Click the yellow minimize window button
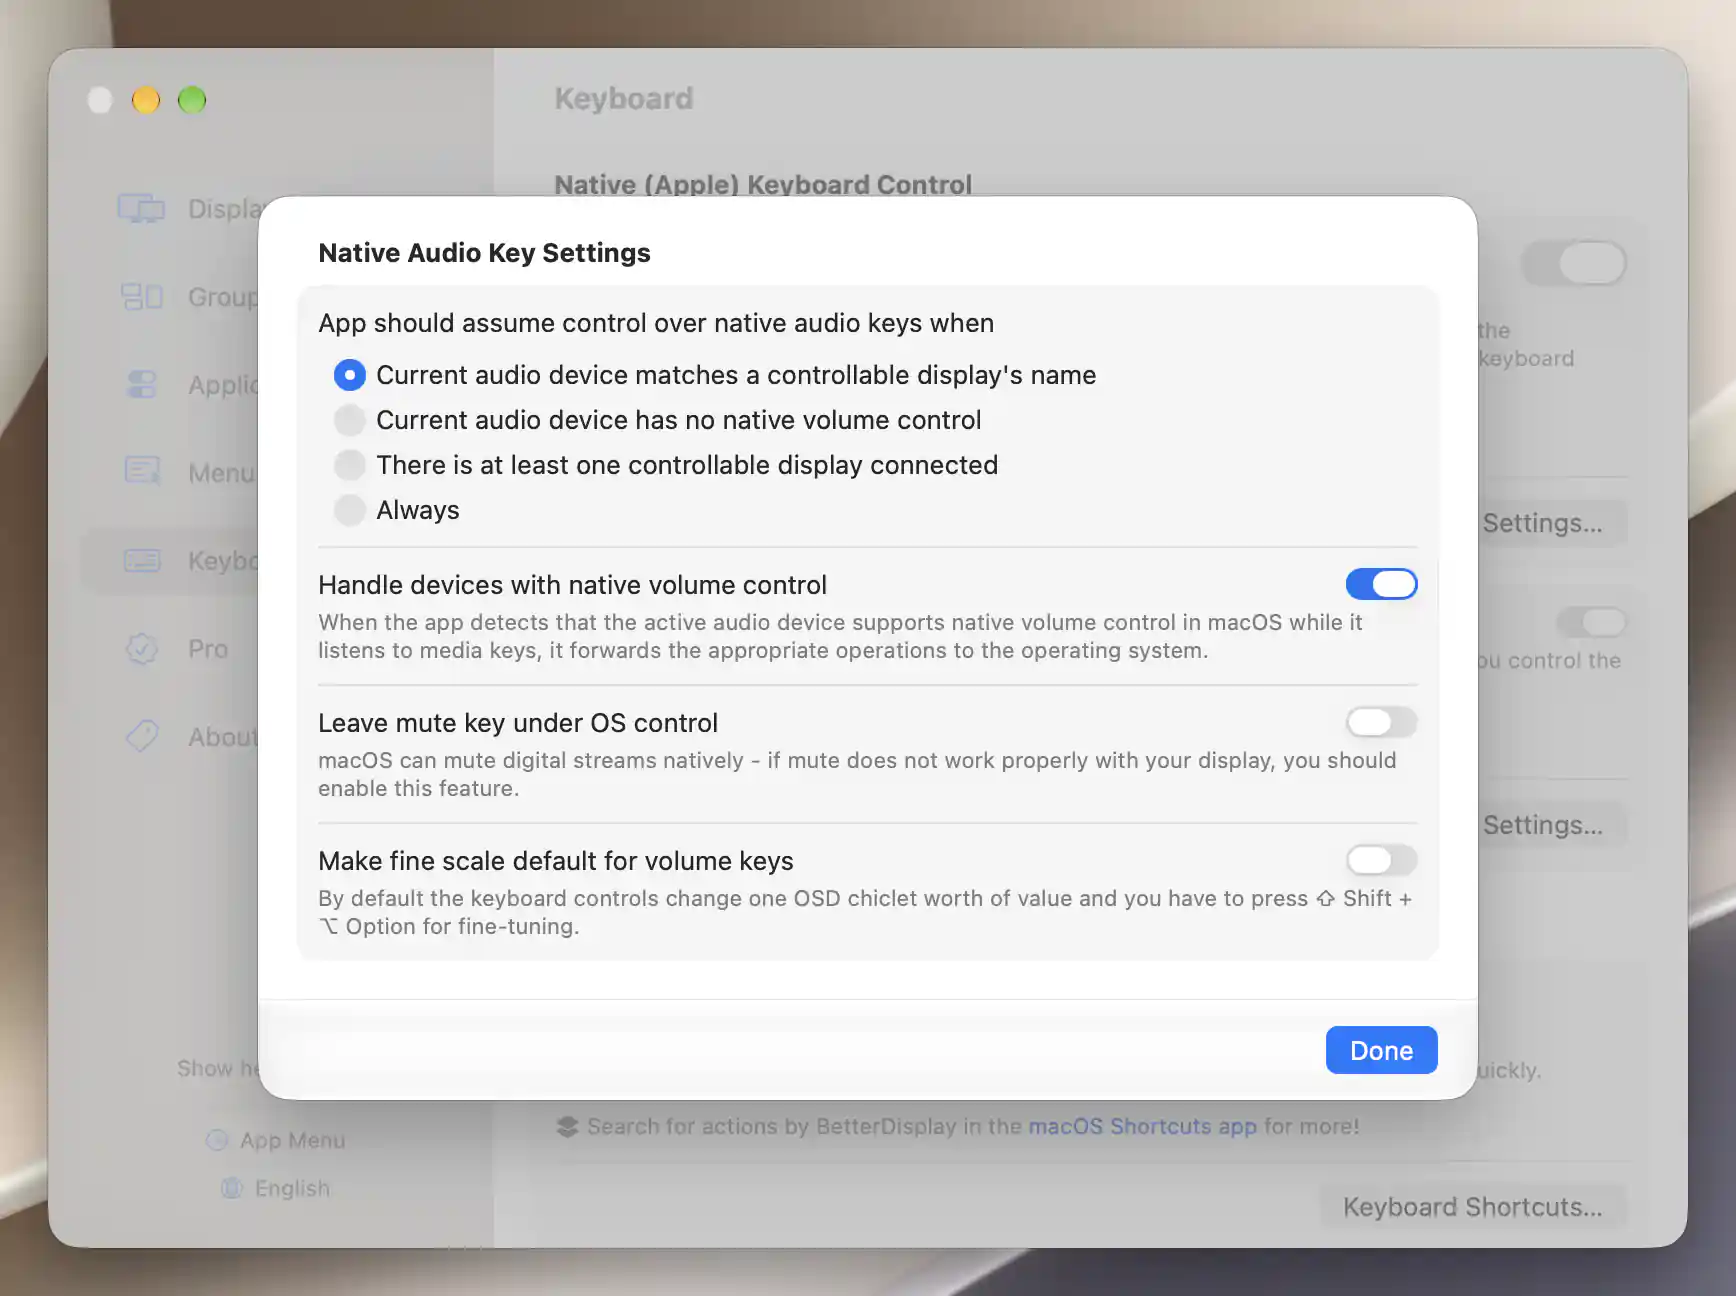The image size is (1736, 1296). pos(146,100)
